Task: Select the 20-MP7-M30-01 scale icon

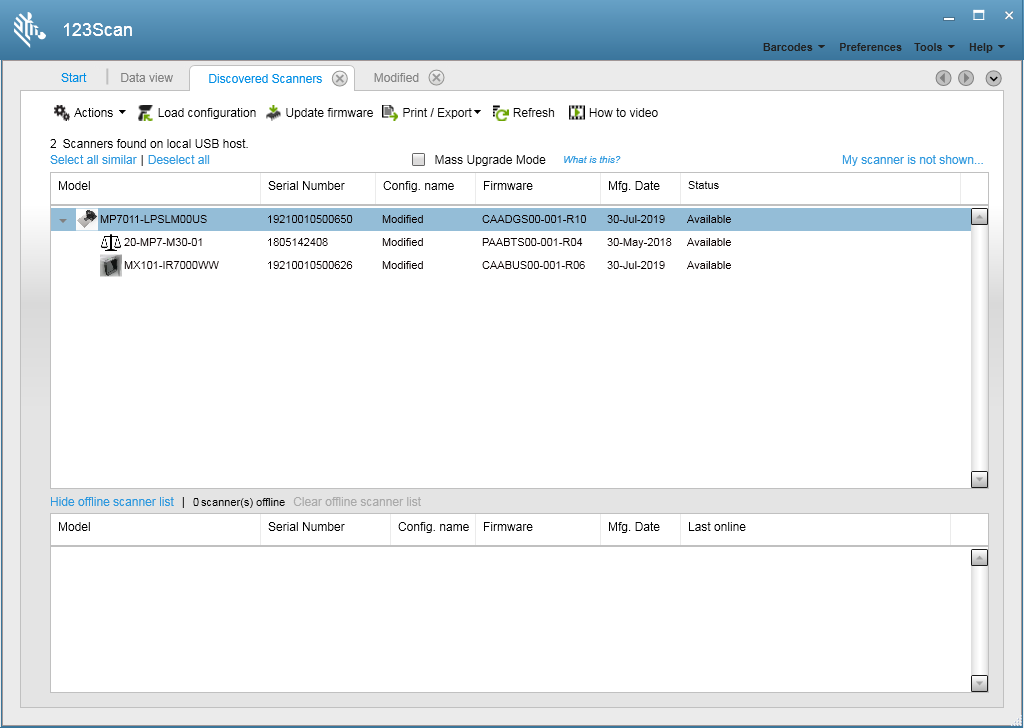Action: click(x=110, y=243)
